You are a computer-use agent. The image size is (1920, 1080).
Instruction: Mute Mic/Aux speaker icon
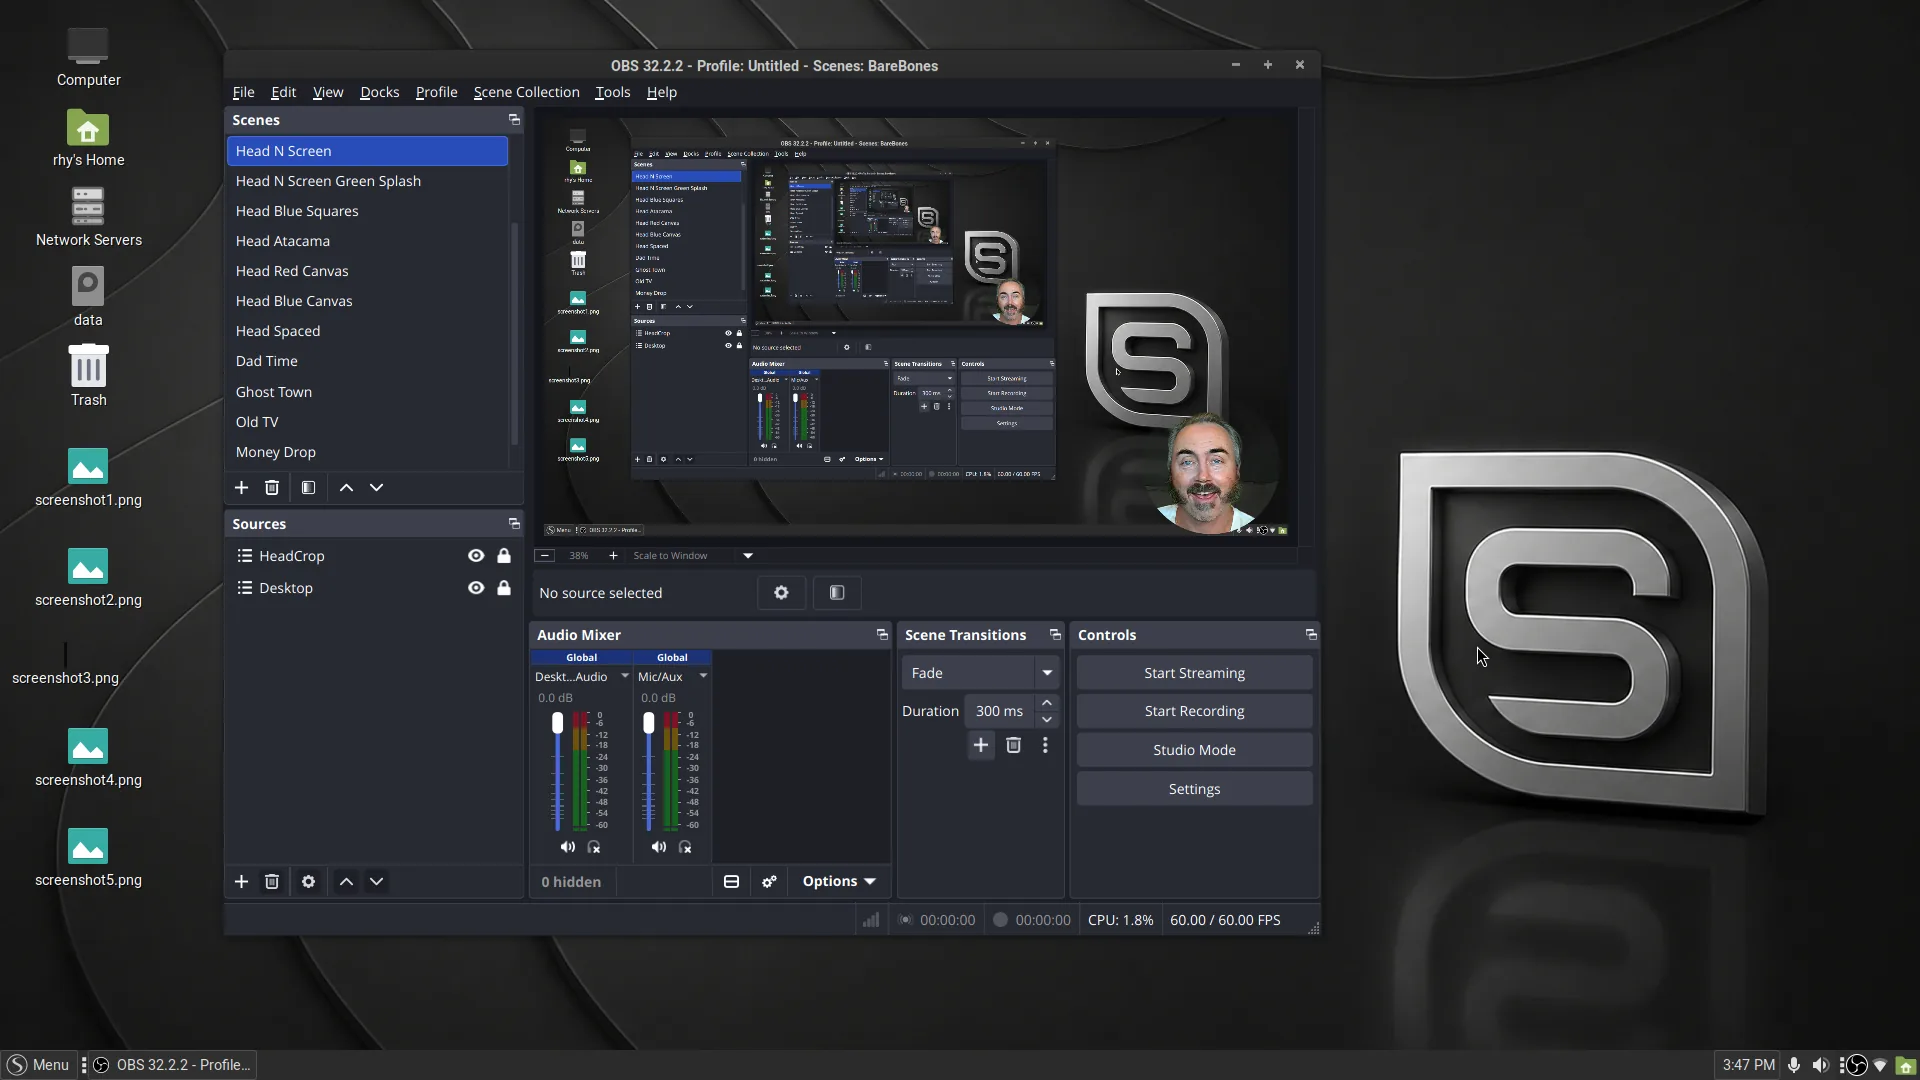click(x=658, y=847)
